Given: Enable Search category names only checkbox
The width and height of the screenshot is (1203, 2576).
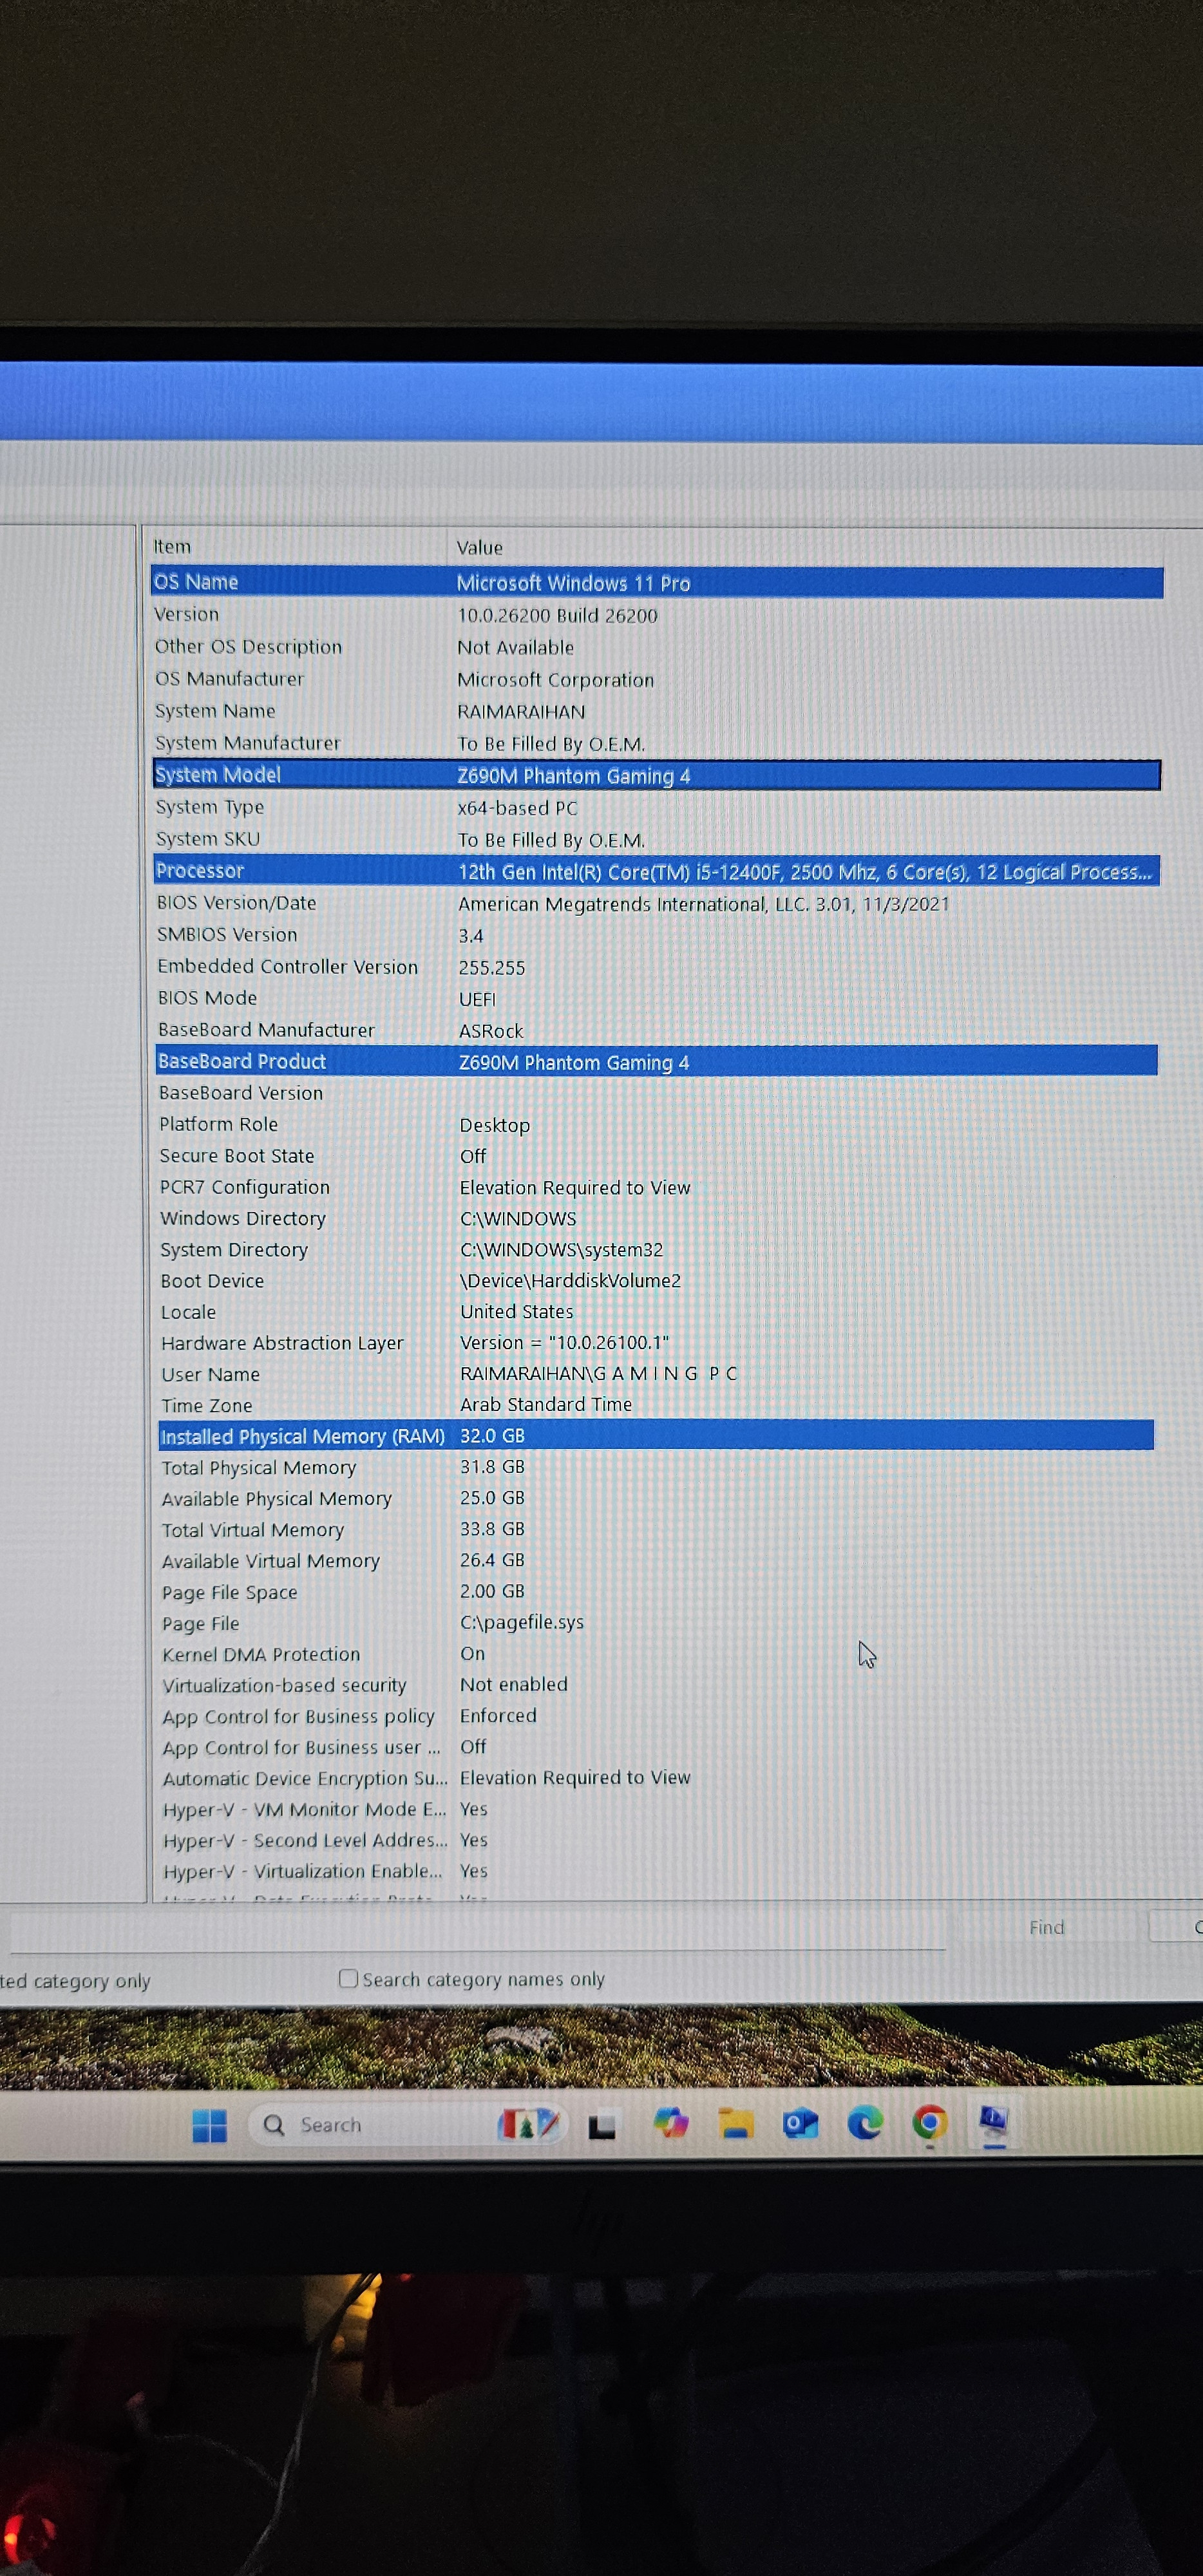Looking at the screenshot, I should coord(348,1979).
